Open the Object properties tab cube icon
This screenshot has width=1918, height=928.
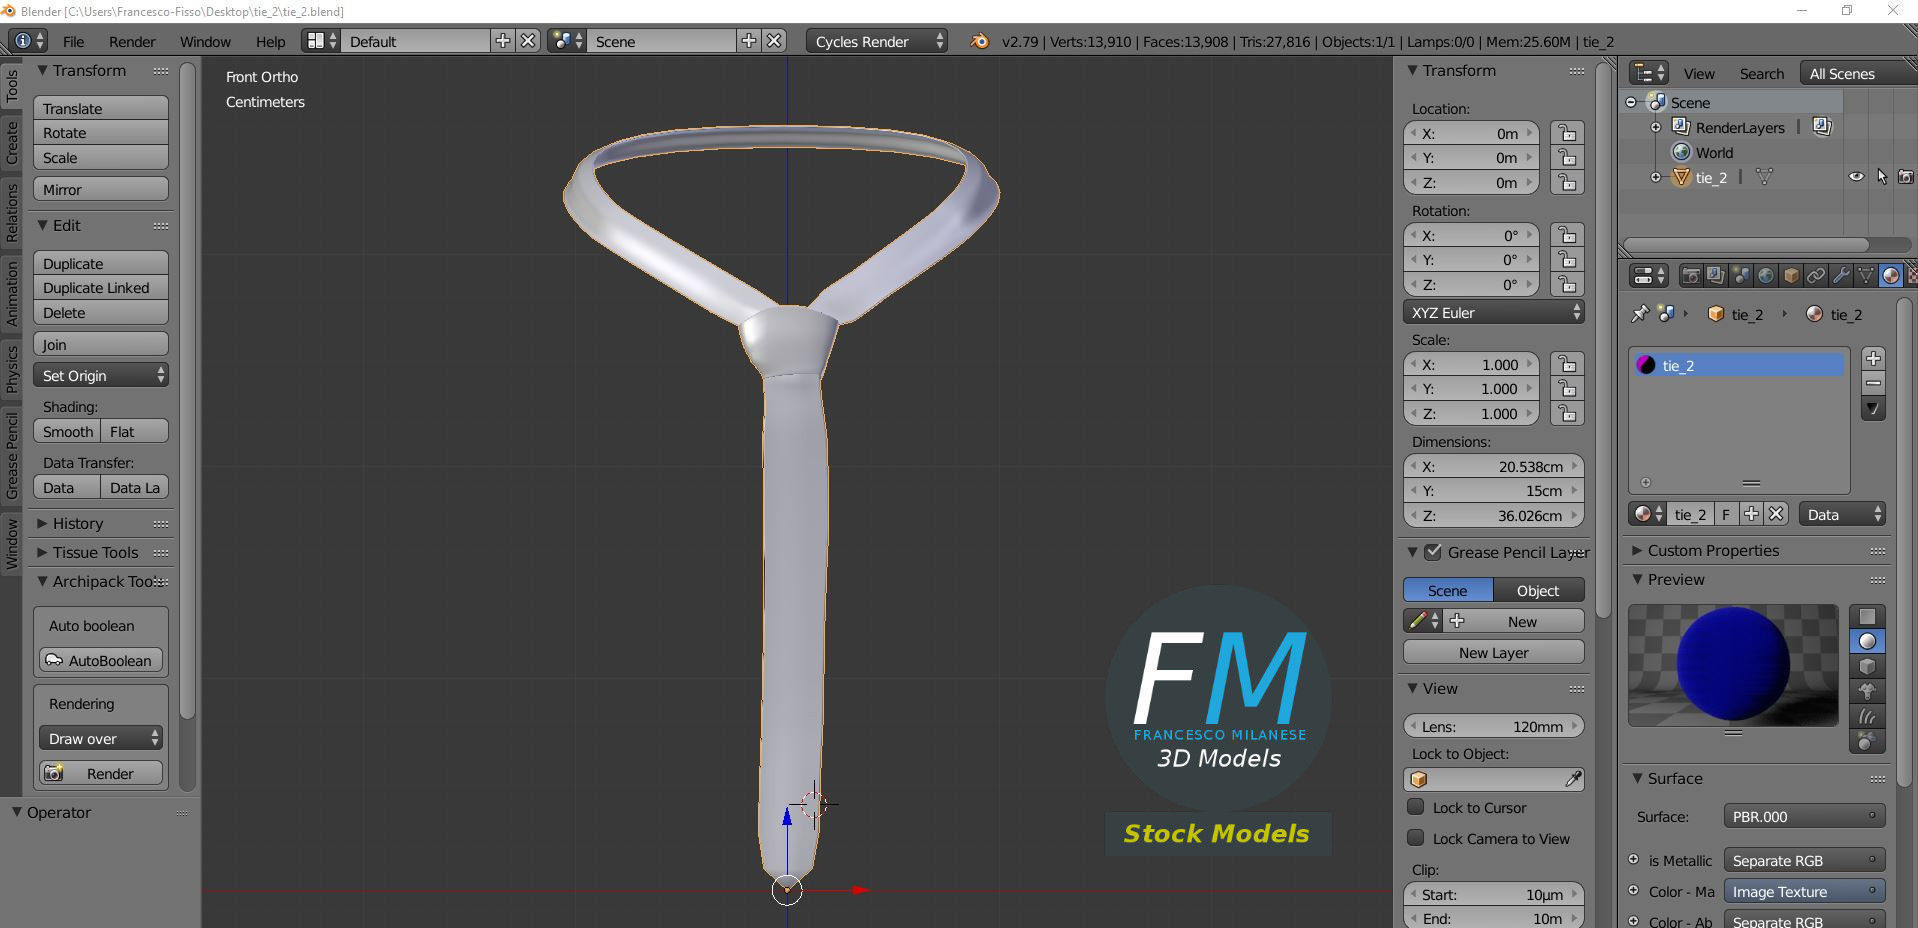point(1791,276)
